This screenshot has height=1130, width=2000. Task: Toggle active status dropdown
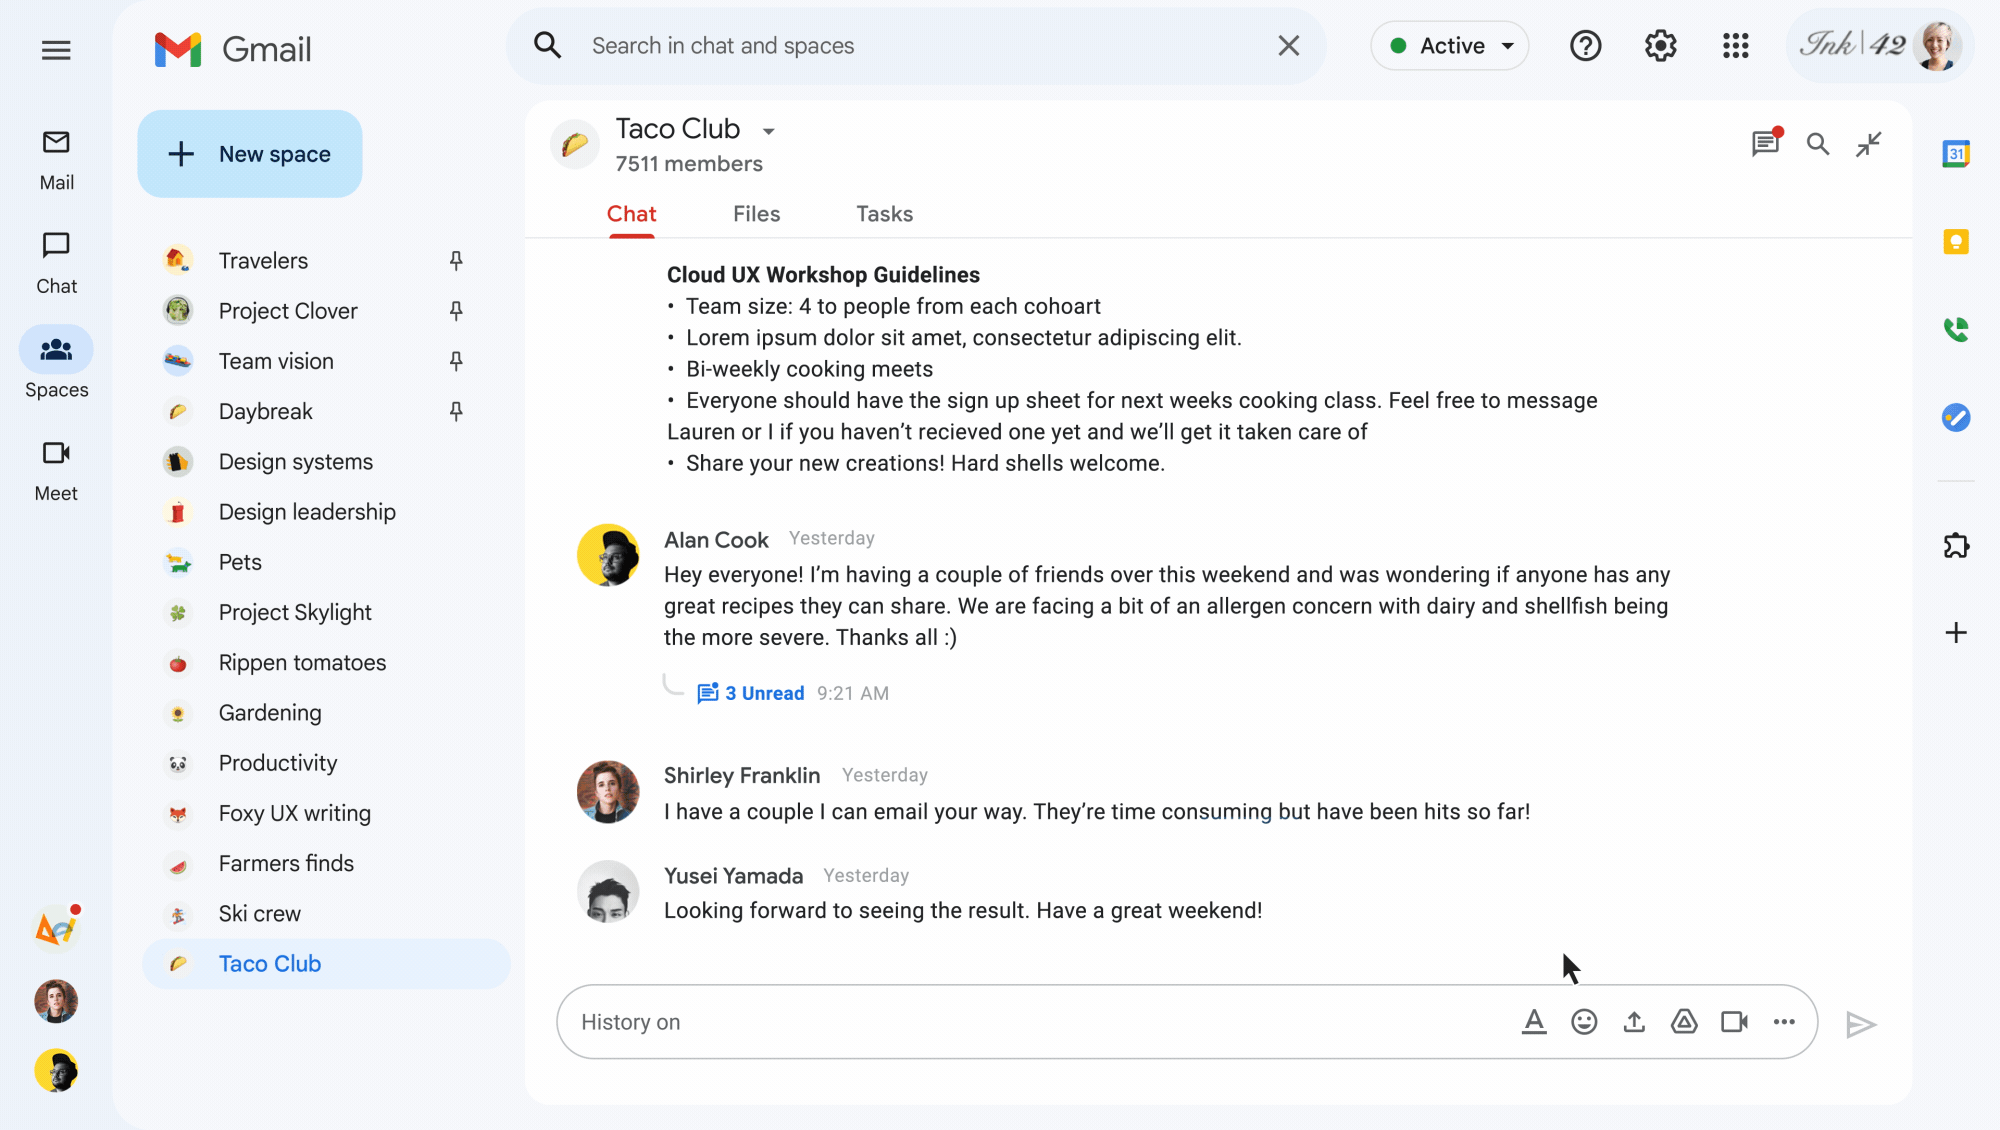1449,45
